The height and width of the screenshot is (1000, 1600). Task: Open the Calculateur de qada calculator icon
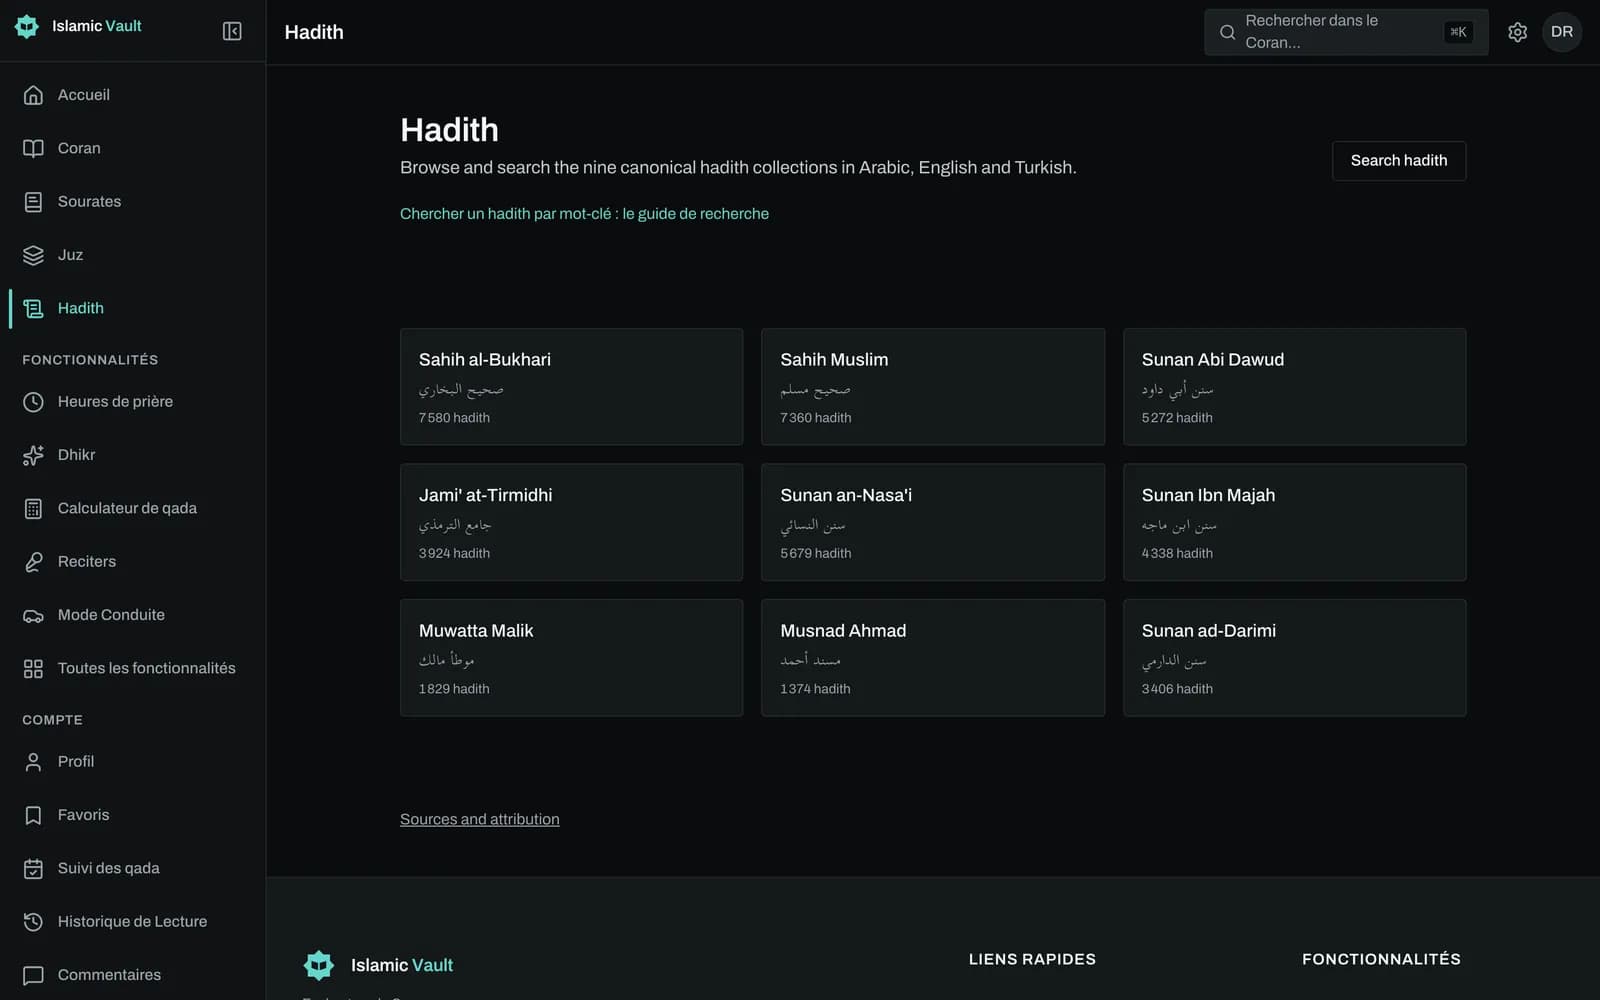click(x=33, y=508)
